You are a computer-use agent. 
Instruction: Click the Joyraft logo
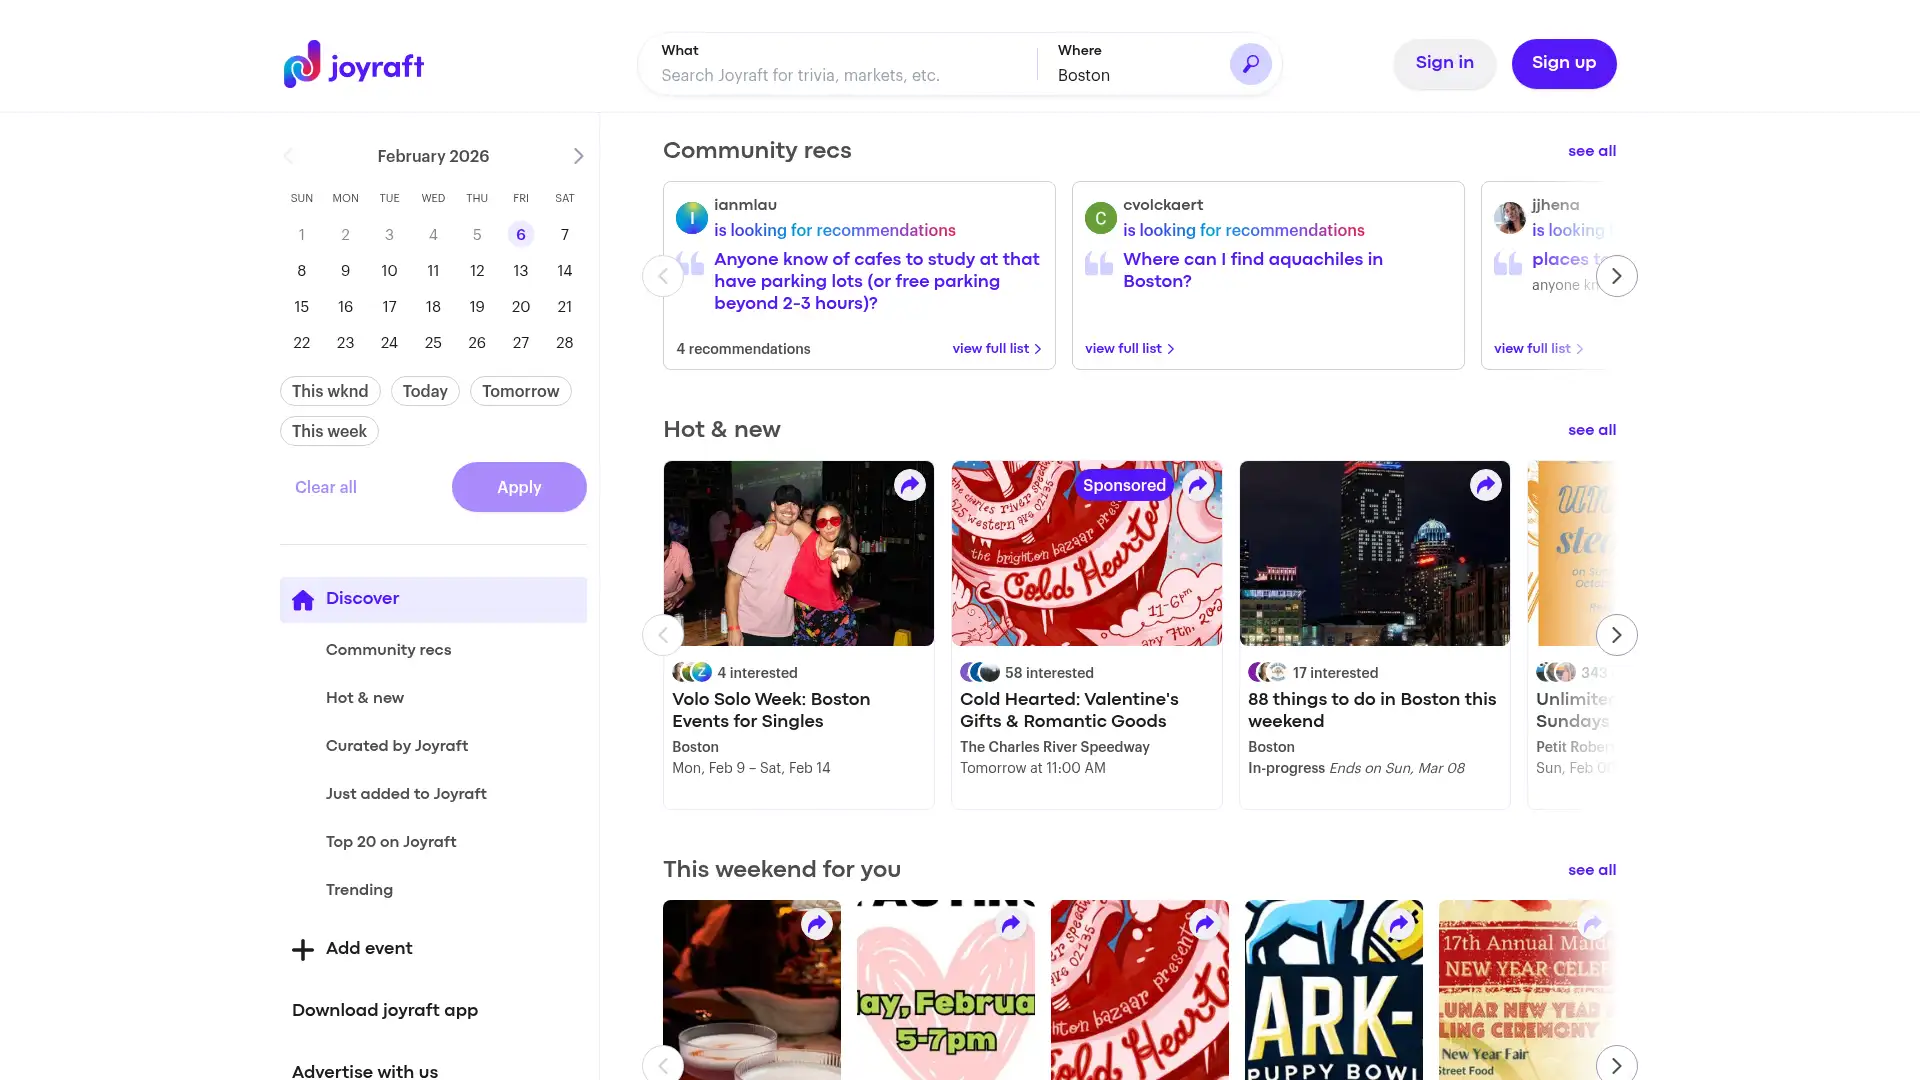pyautogui.click(x=352, y=64)
